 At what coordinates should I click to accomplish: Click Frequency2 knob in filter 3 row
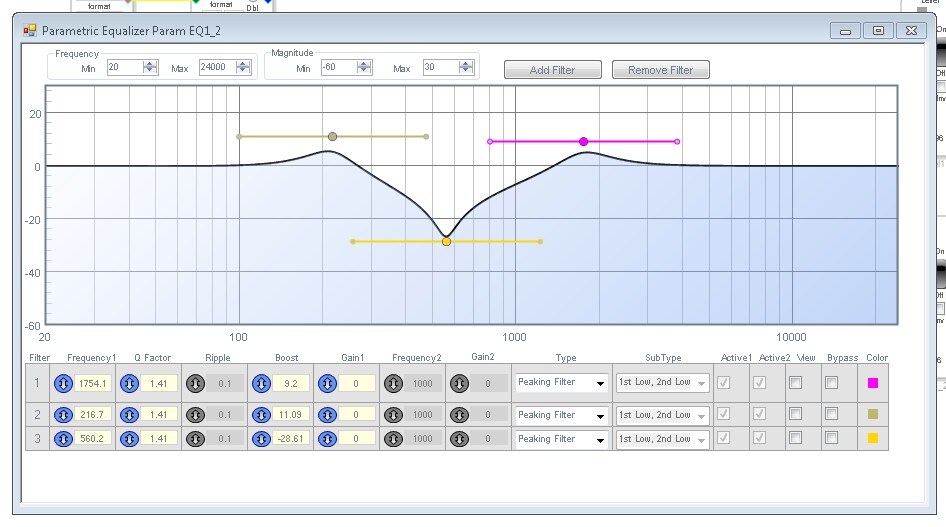point(393,439)
